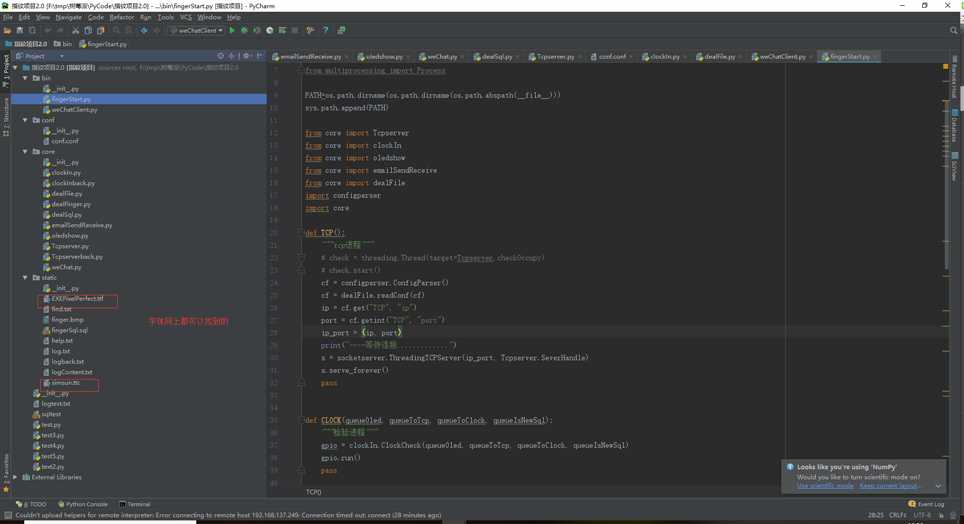Click the UTF-8 encoding indicator
Image resolution: width=964 pixels, height=524 pixels.
pyautogui.click(x=922, y=515)
